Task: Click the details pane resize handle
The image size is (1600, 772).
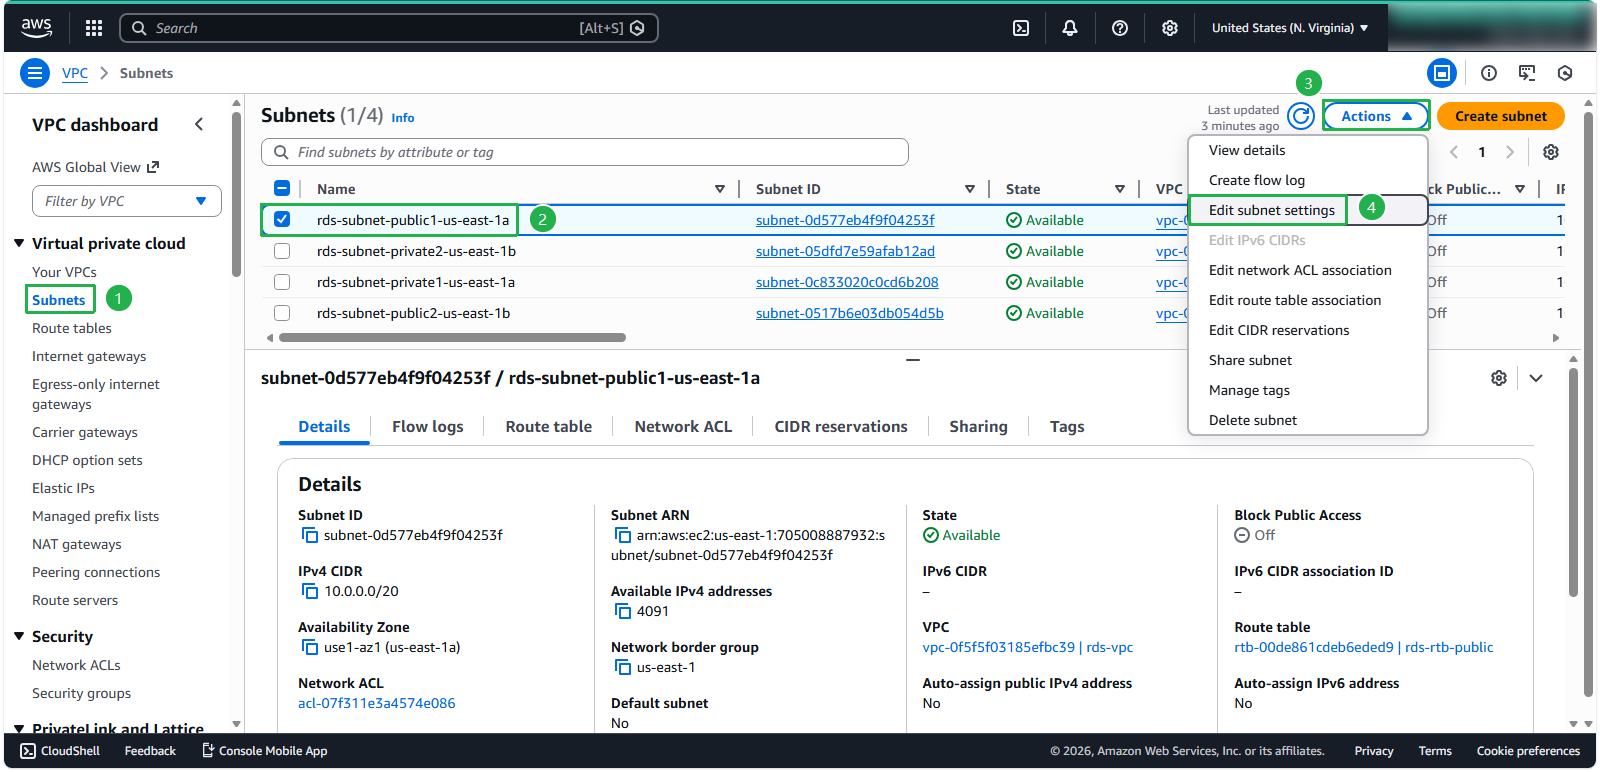Action: pos(913,360)
